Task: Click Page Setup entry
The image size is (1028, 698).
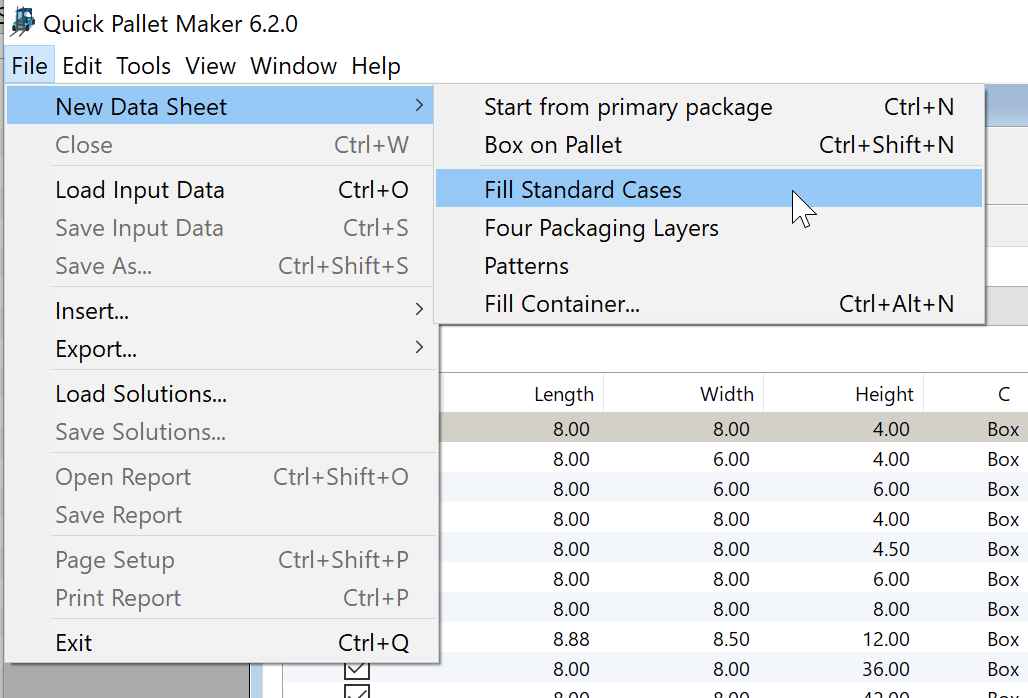Action: click(220, 560)
